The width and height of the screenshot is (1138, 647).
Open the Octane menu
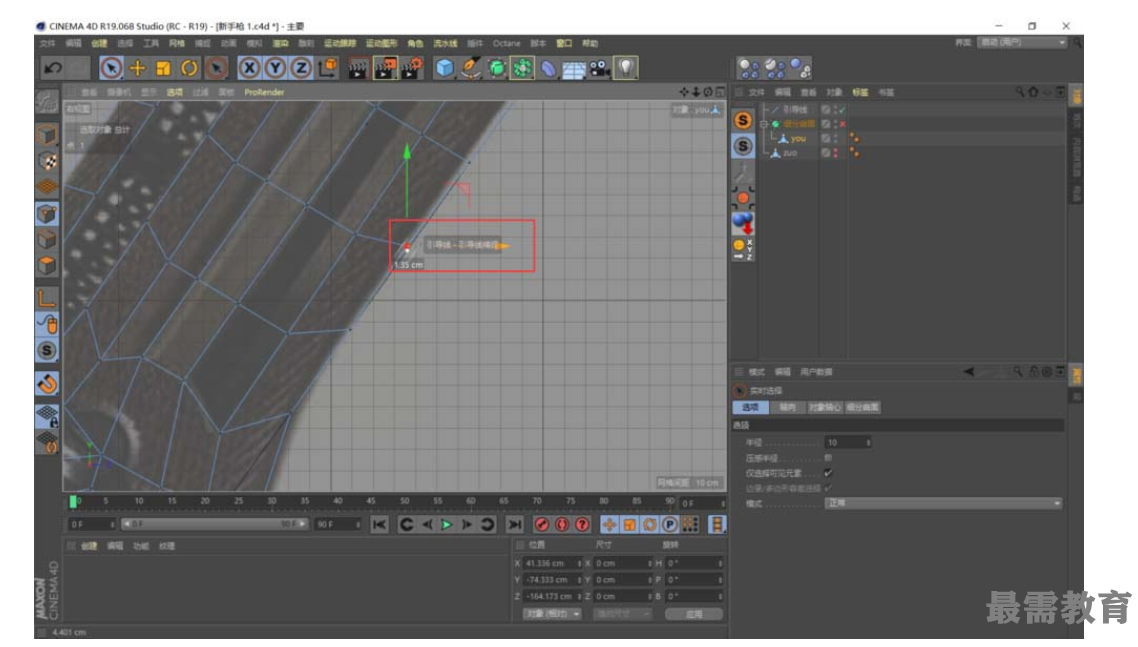click(507, 44)
